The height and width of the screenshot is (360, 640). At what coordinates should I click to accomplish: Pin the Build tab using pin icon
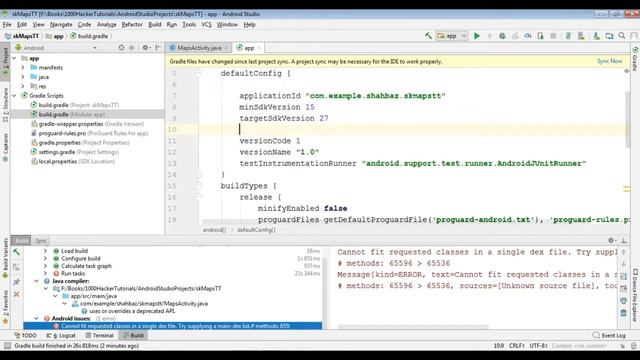coord(16,282)
